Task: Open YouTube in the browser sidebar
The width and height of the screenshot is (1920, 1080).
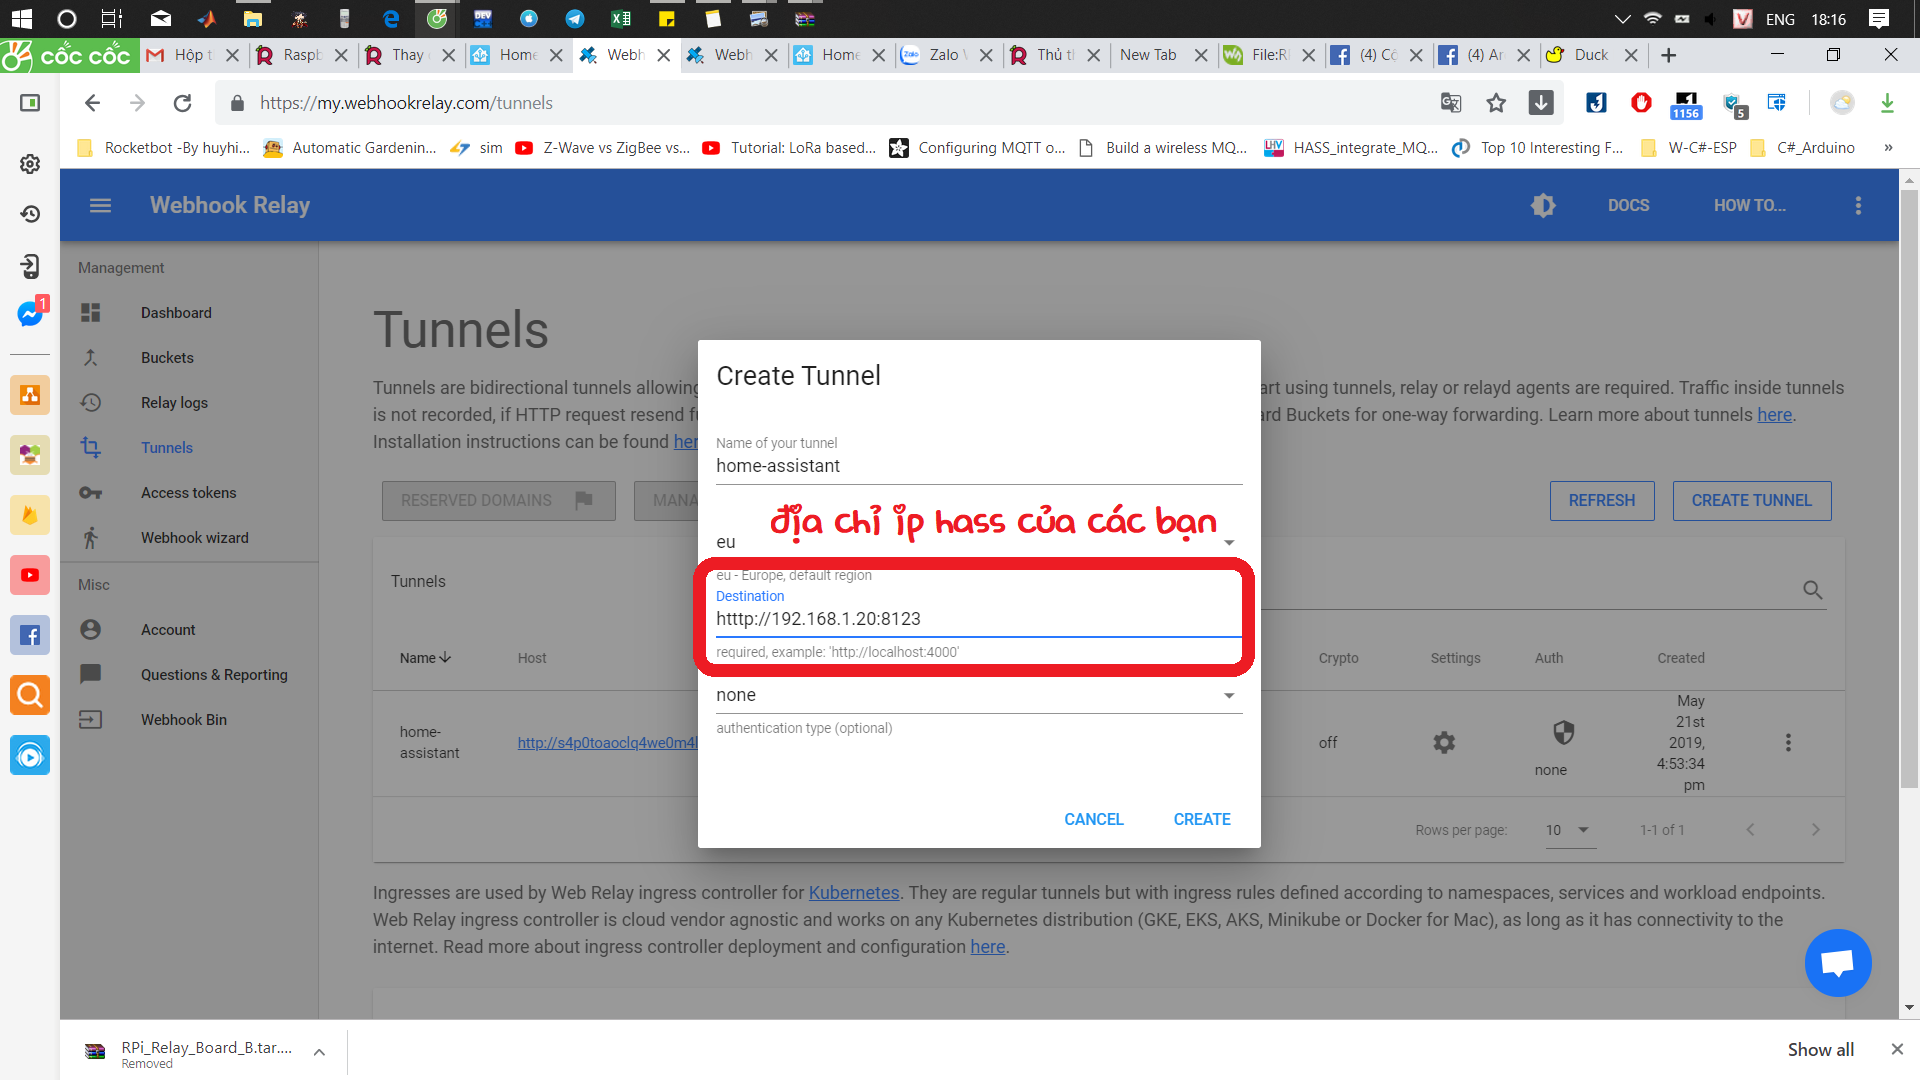Action: pos(30,575)
